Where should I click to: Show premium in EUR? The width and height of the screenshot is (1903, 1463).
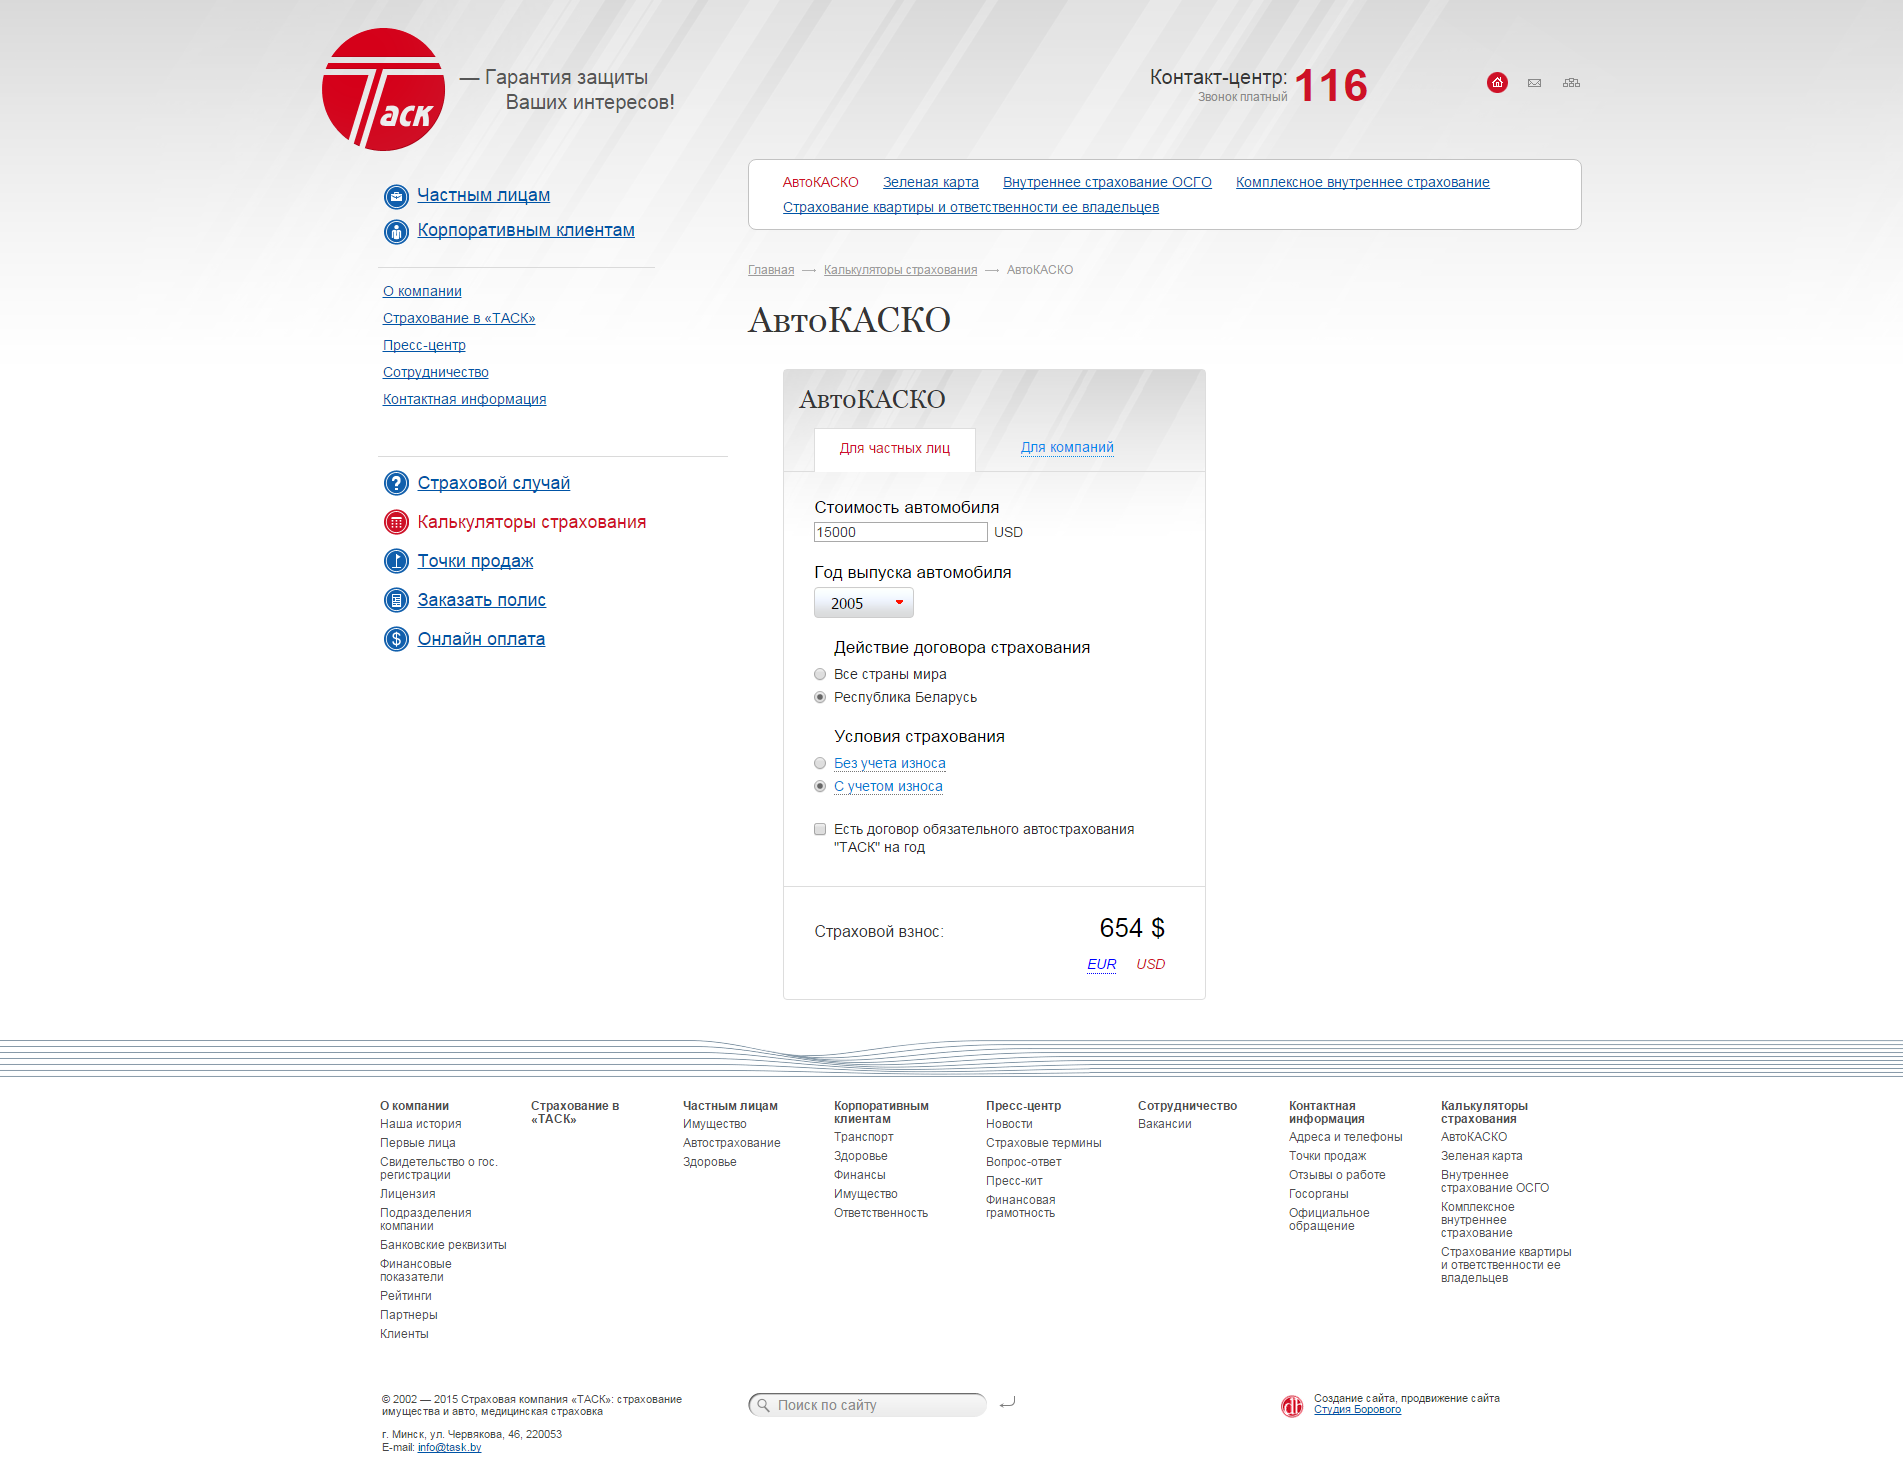pos(1102,964)
